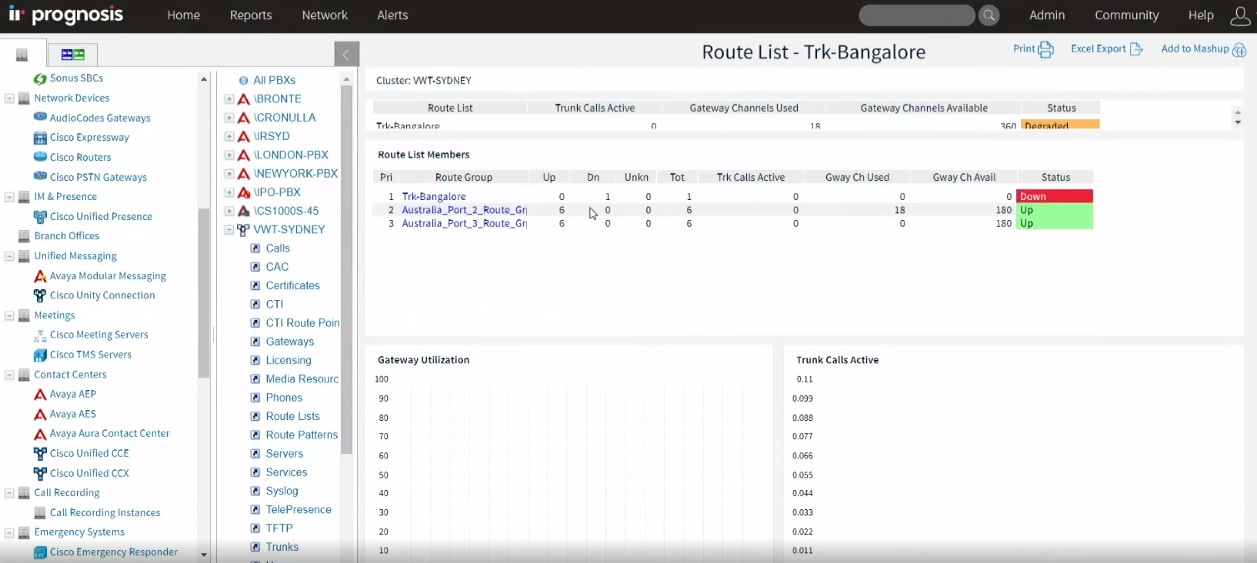
Task: Collapse the Network Devices tree group
Action: [x=10, y=98]
